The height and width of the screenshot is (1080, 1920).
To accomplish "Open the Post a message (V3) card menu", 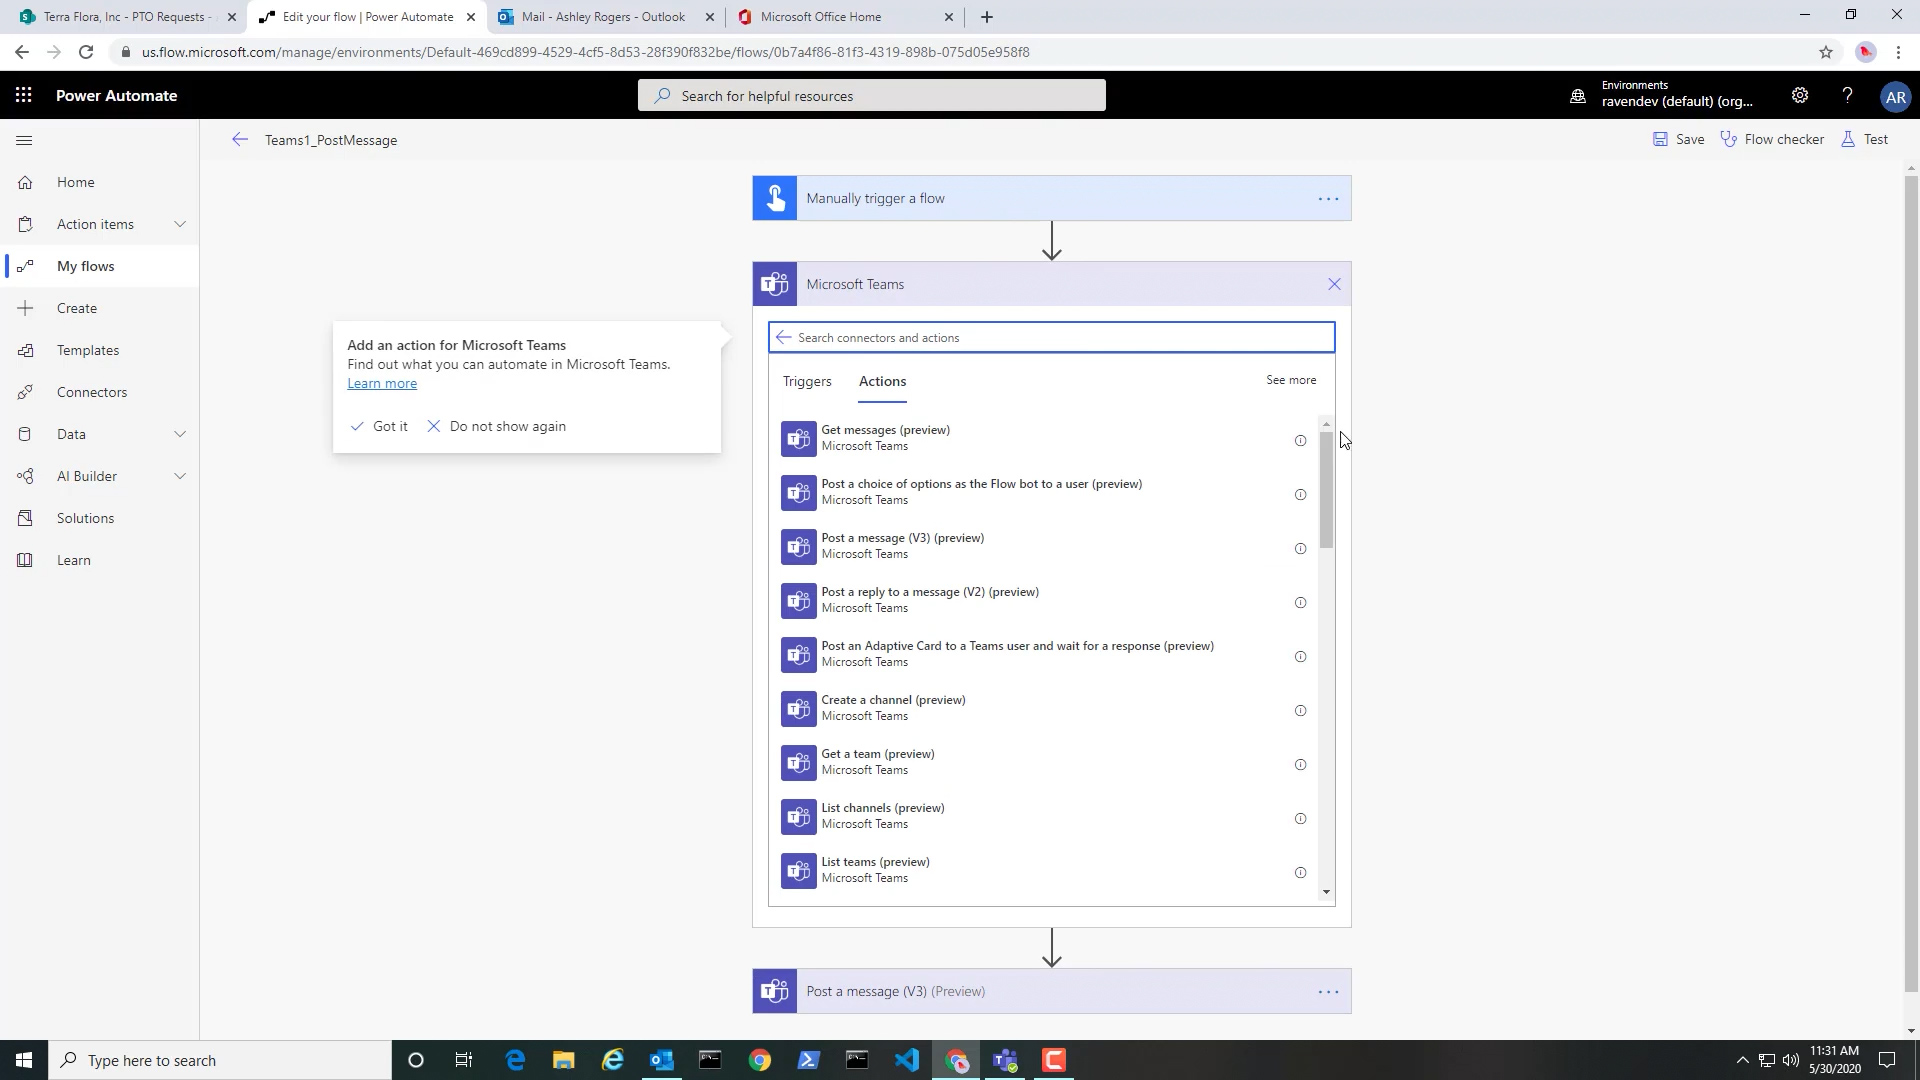I will click(1328, 992).
